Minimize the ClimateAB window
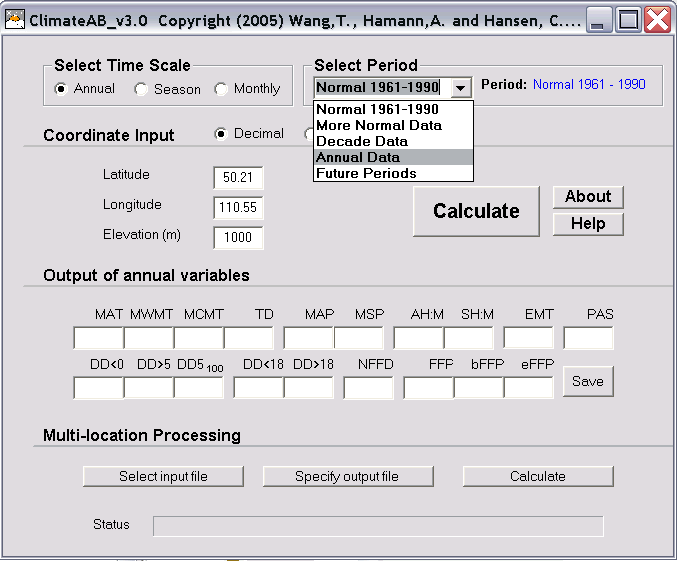 click(x=599, y=20)
